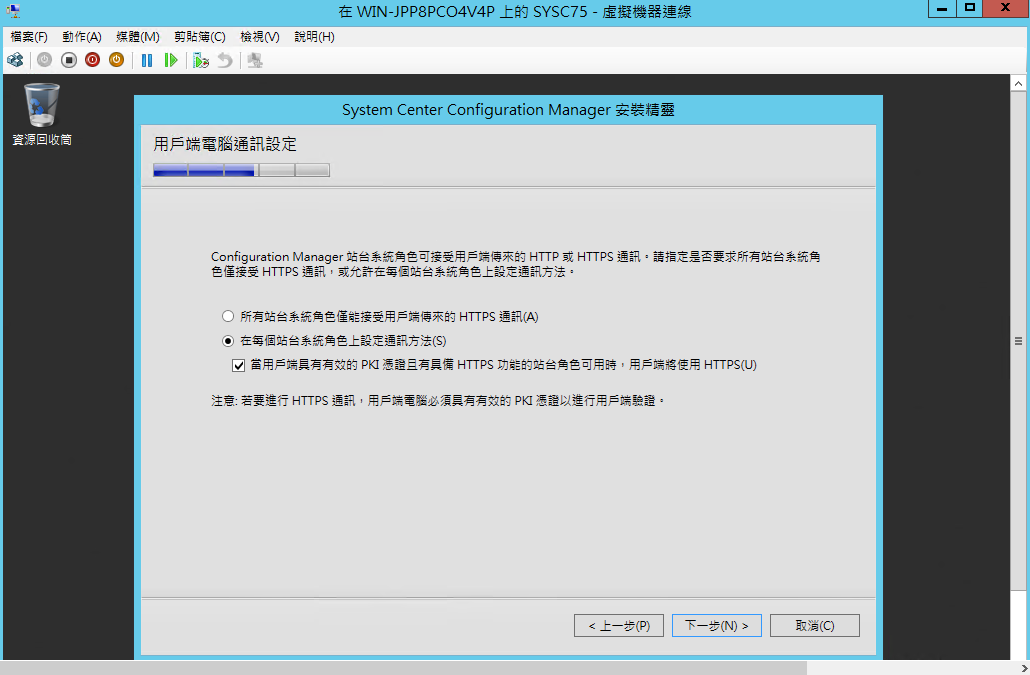This screenshot has width=1030, height=675.
Task: Click the orange Save state toolbar icon
Action: (116, 60)
